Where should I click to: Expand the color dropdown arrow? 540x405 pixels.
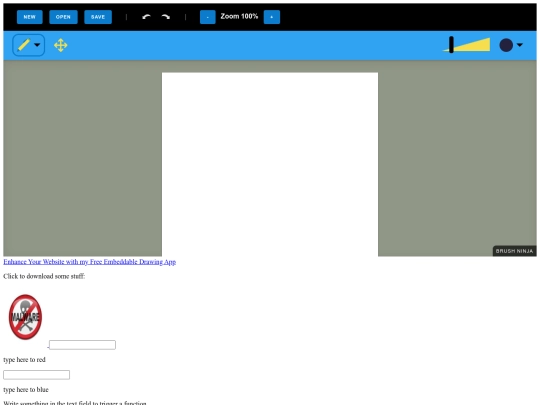[520, 45]
